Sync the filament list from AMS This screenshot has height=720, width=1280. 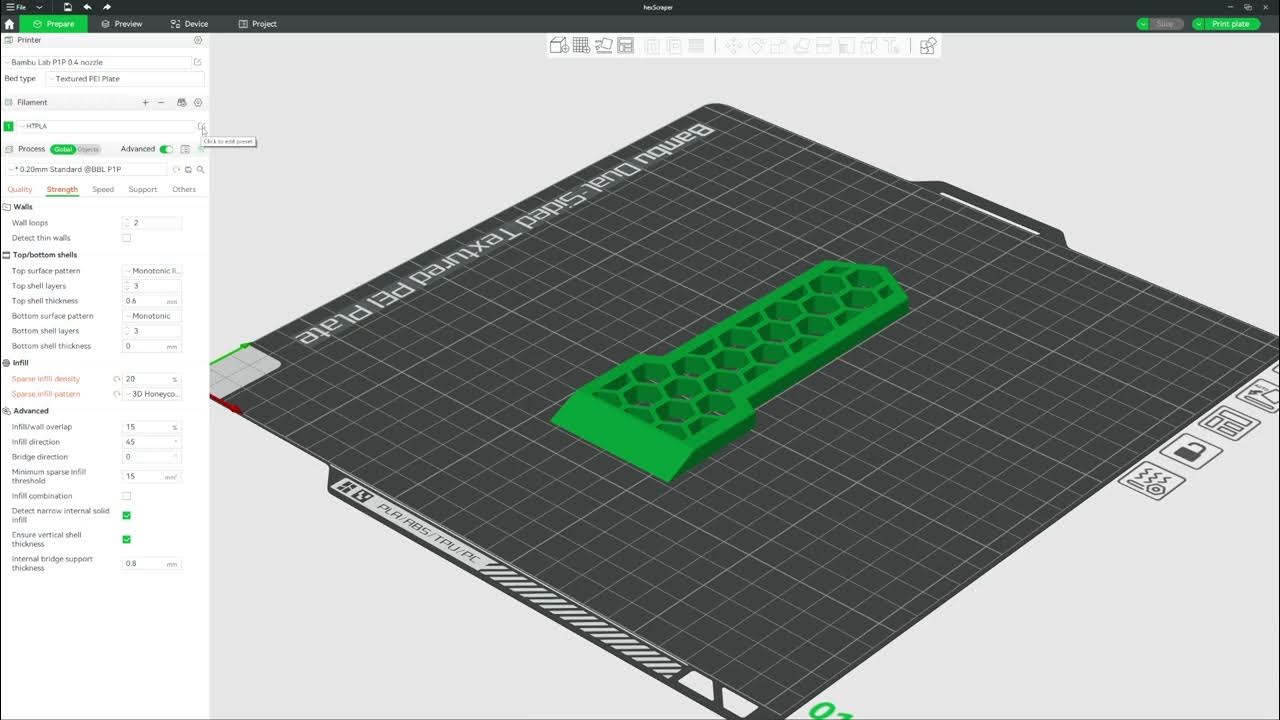(x=181, y=102)
